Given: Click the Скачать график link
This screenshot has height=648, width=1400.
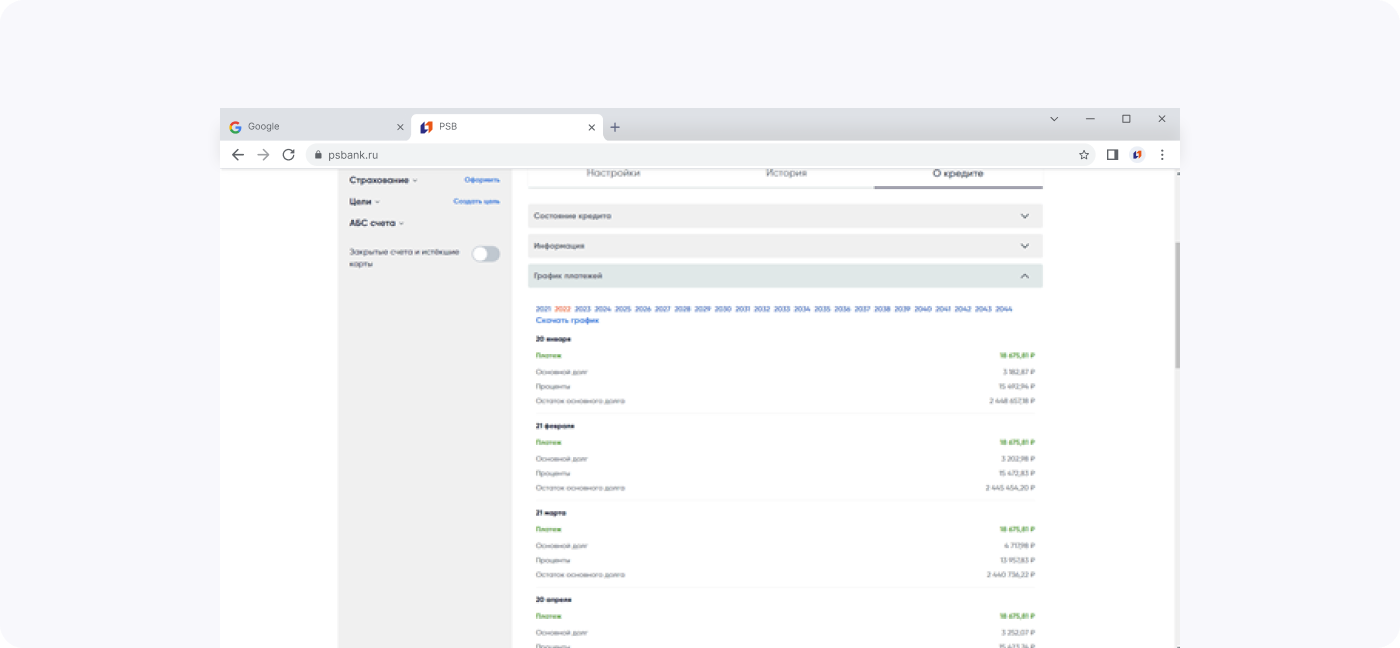Looking at the screenshot, I should (x=567, y=321).
